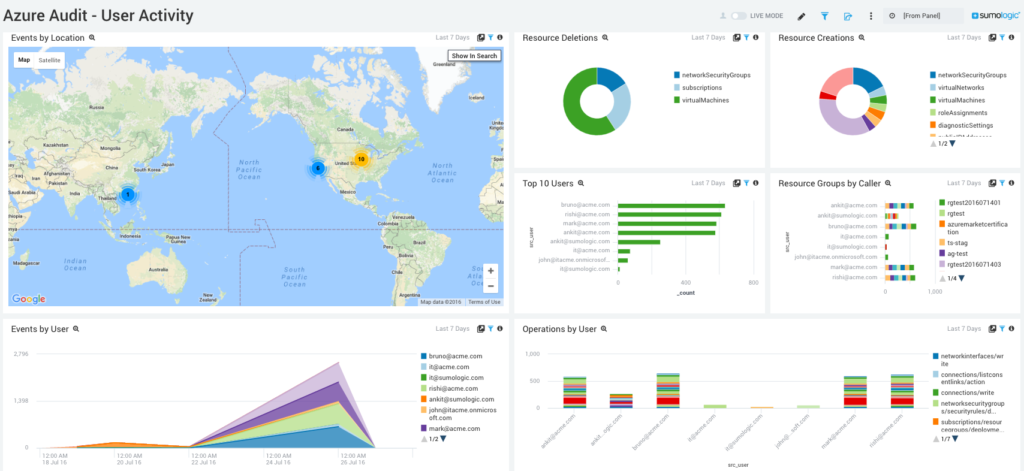Click the filter icon on Events by Location panel
The image size is (1024, 471).
click(490, 38)
